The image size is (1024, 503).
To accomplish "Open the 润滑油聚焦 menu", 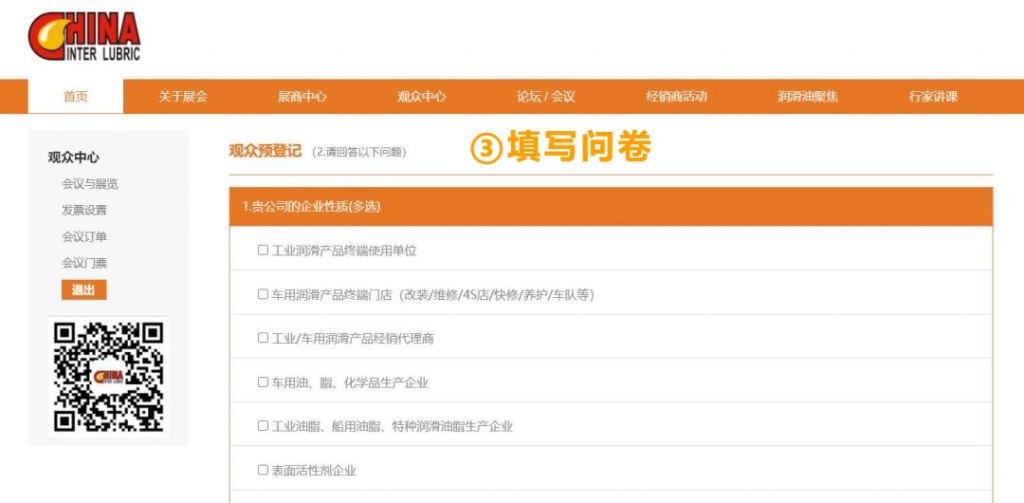I will pyautogui.click(x=808, y=97).
